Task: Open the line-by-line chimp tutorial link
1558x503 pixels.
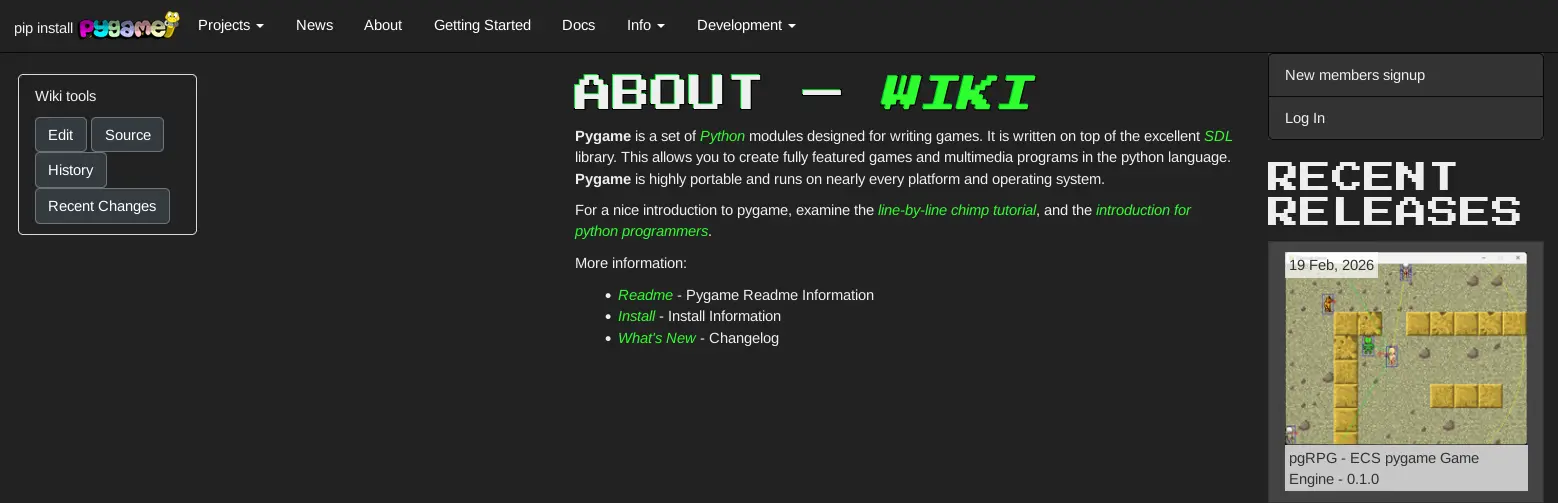Action: pyautogui.click(x=956, y=210)
